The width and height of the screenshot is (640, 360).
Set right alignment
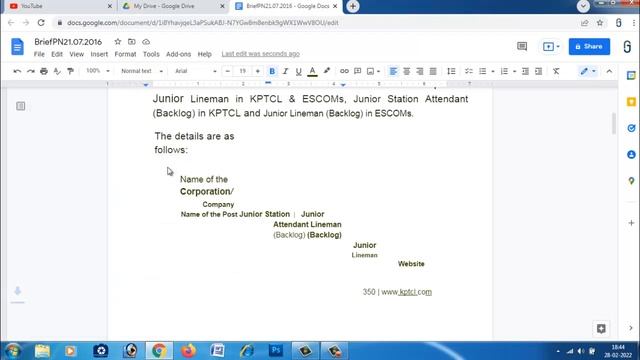click(x=420, y=71)
